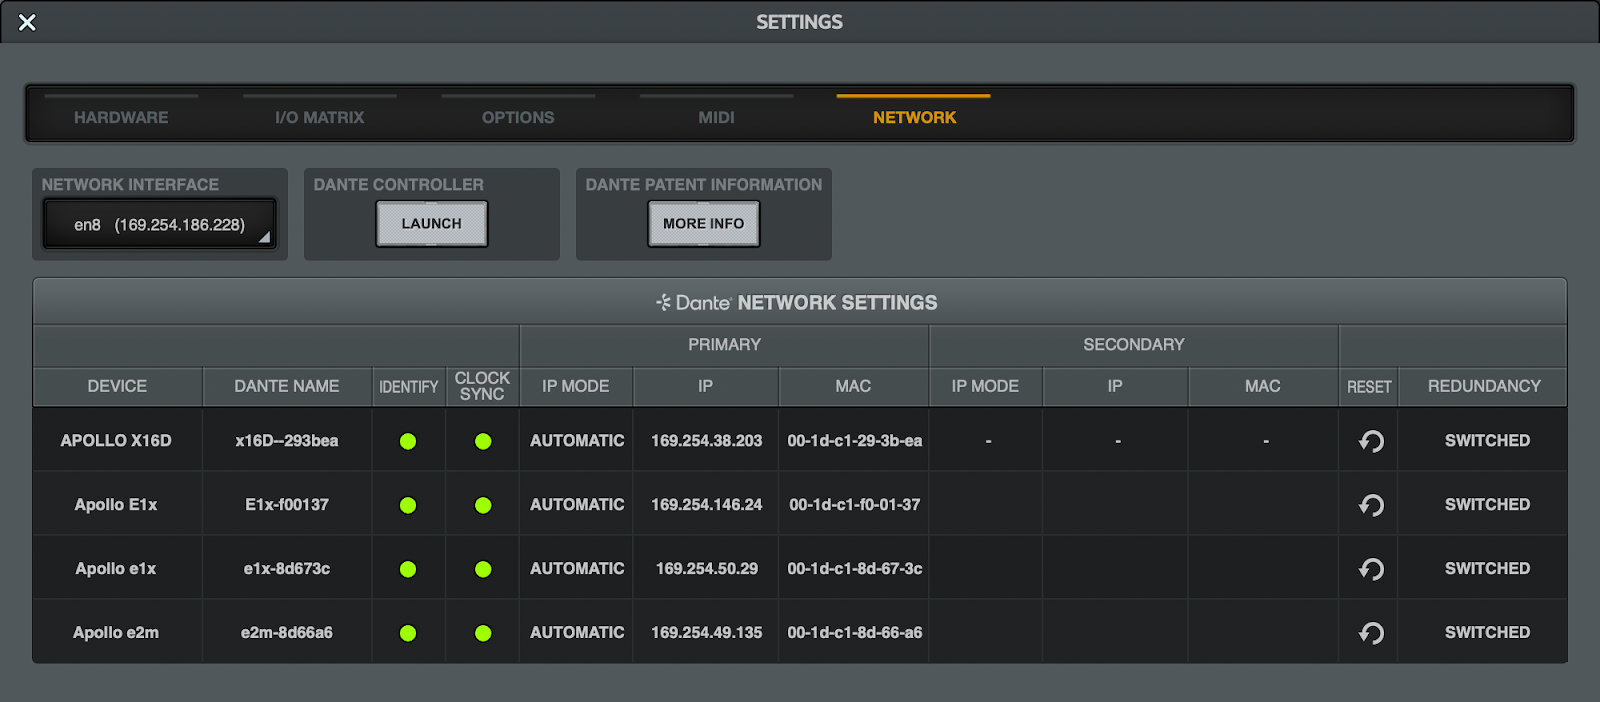Open the I/O MATRIX tab
The image size is (1600, 702).
point(319,117)
